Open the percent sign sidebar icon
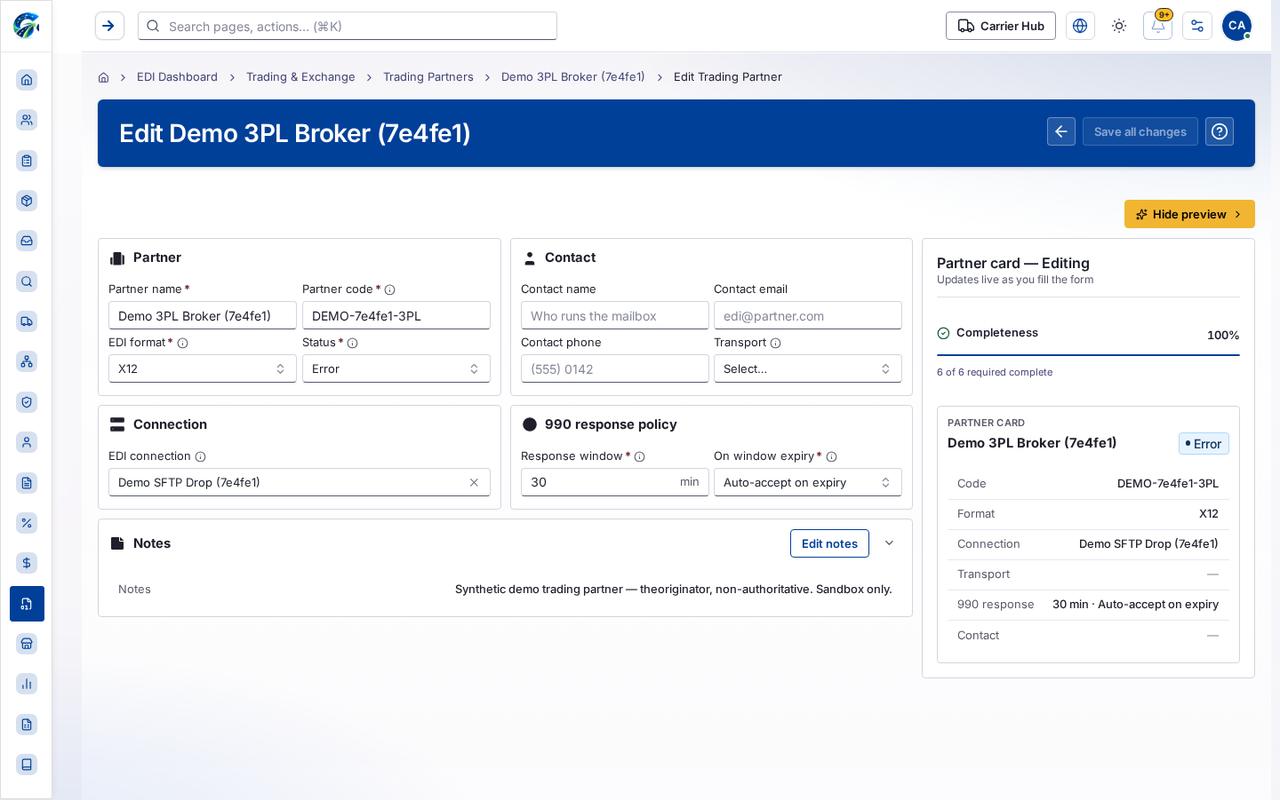Viewport: 1280px width, 800px height. tap(27, 523)
